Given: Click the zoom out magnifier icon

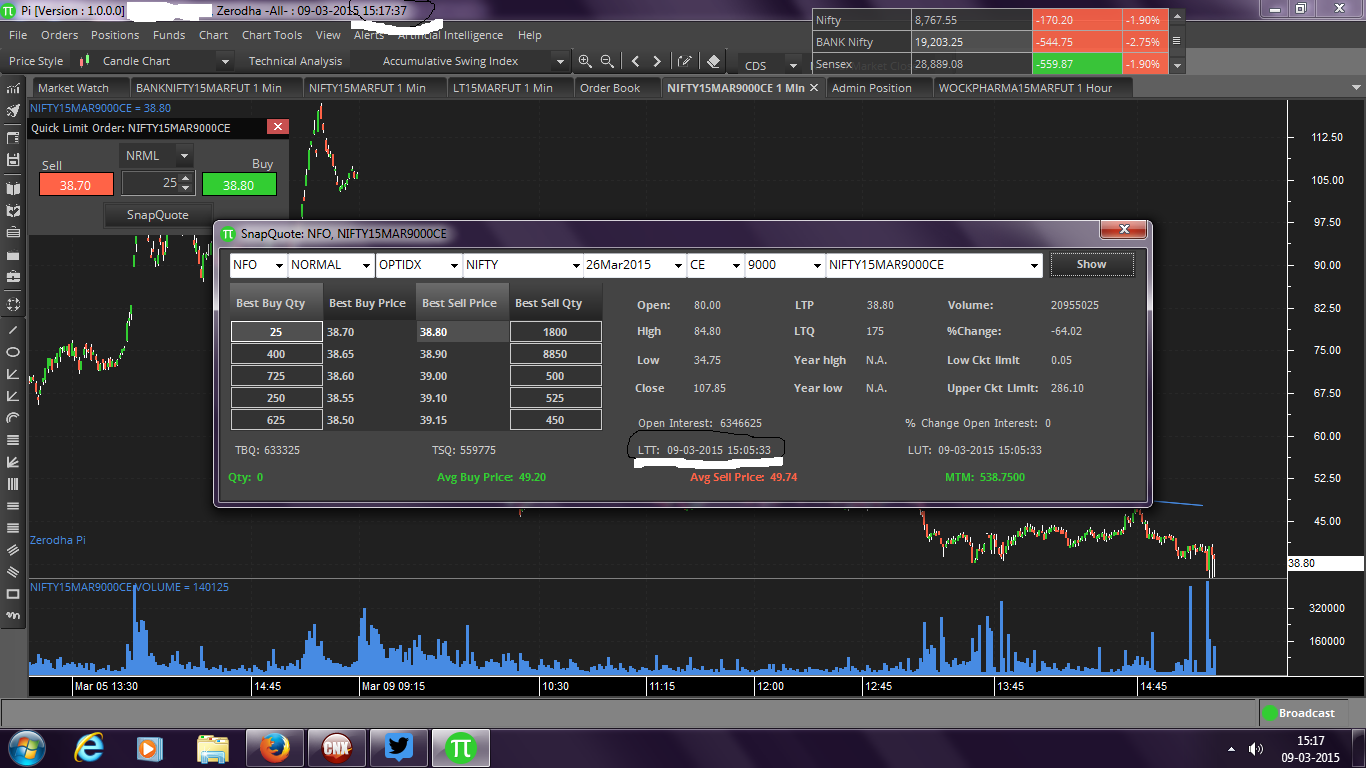Looking at the screenshot, I should tap(607, 61).
